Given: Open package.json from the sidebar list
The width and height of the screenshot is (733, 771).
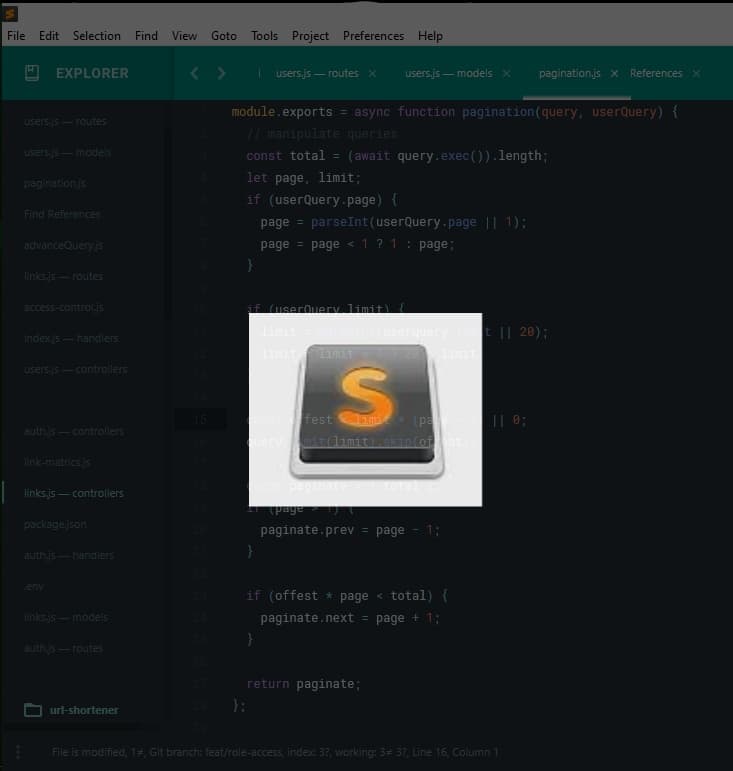Looking at the screenshot, I should click(55, 524).
